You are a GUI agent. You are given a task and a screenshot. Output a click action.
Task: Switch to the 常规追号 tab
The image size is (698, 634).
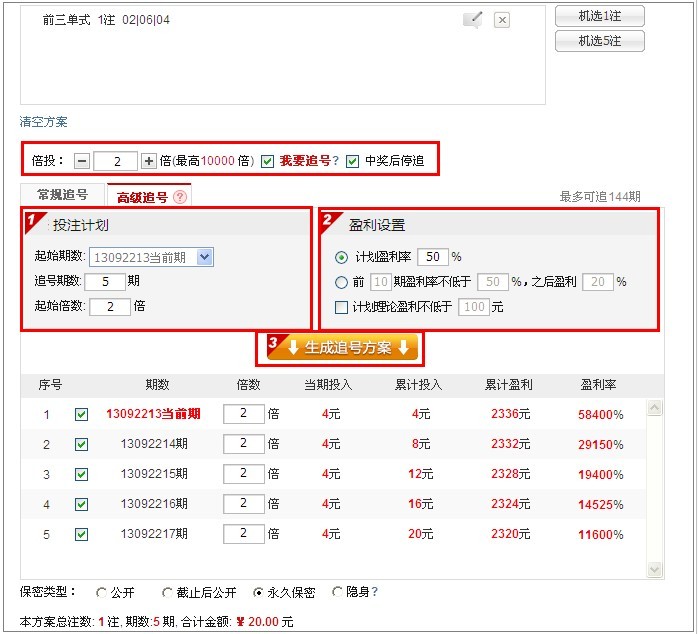point(62,195)
